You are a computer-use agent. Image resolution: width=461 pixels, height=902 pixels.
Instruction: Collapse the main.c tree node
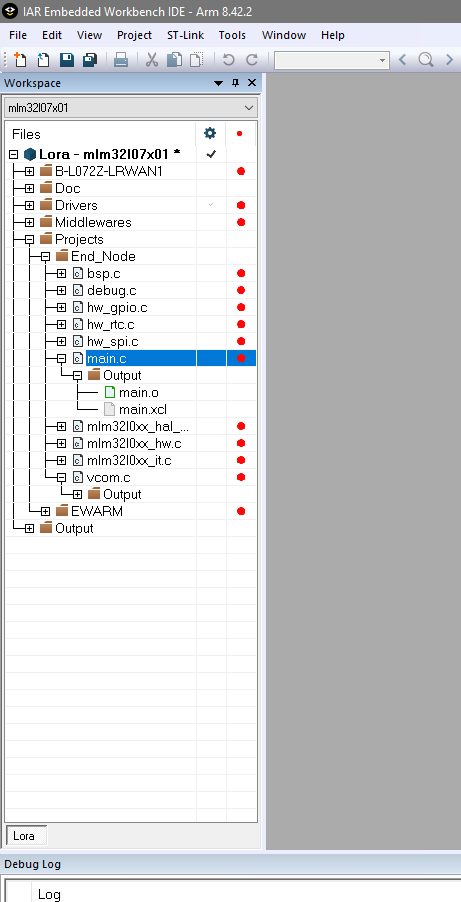pyautogui.click(x=62, y=358)
